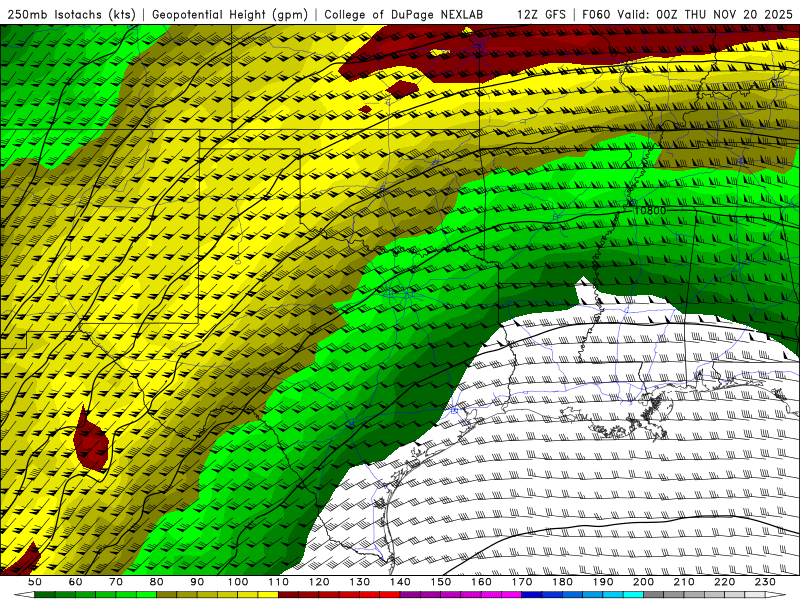
Task: Click the dark blue swatch below label 170
Action: coord(532,595)
